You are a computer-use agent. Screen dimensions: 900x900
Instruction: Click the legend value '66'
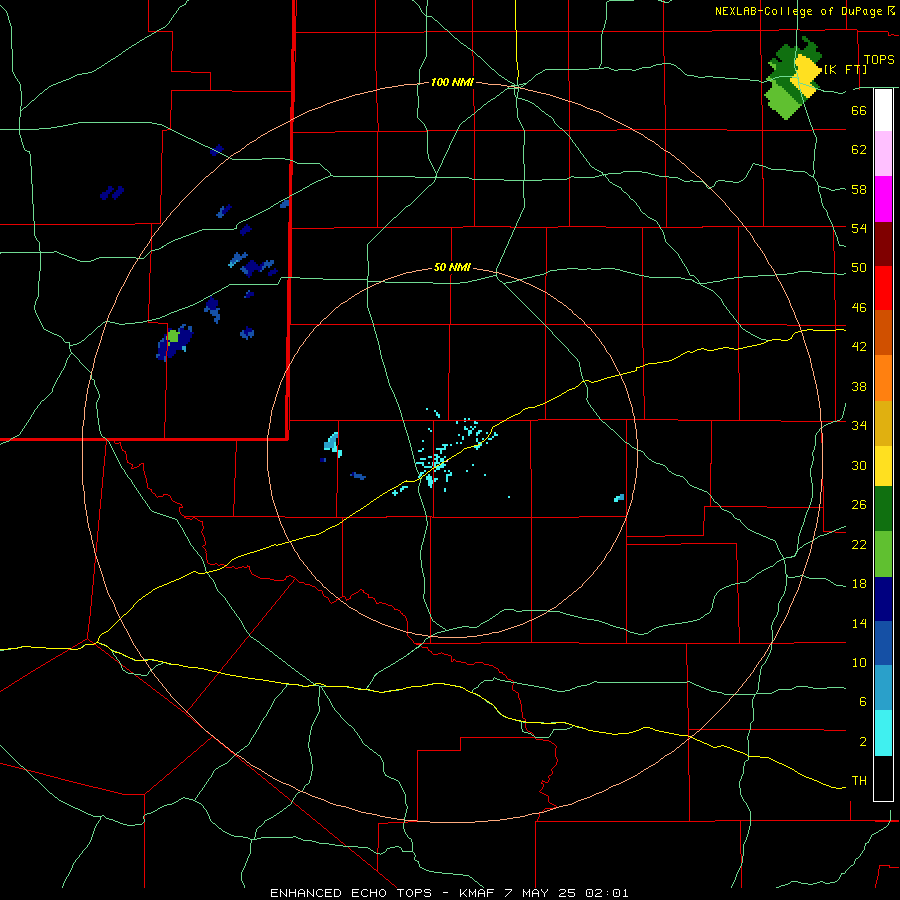click(859, 111)
